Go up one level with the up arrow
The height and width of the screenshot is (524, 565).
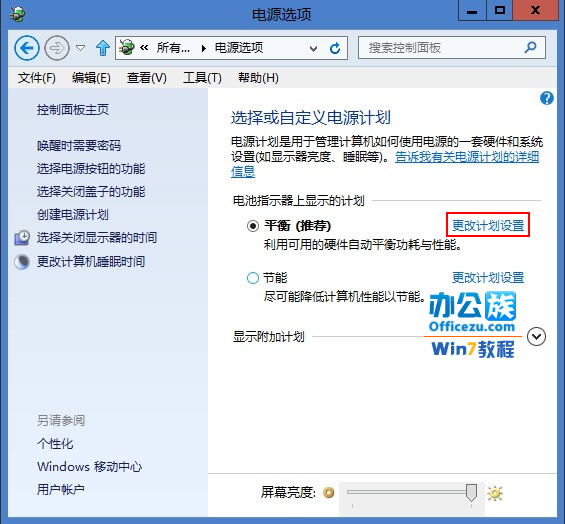103,48
